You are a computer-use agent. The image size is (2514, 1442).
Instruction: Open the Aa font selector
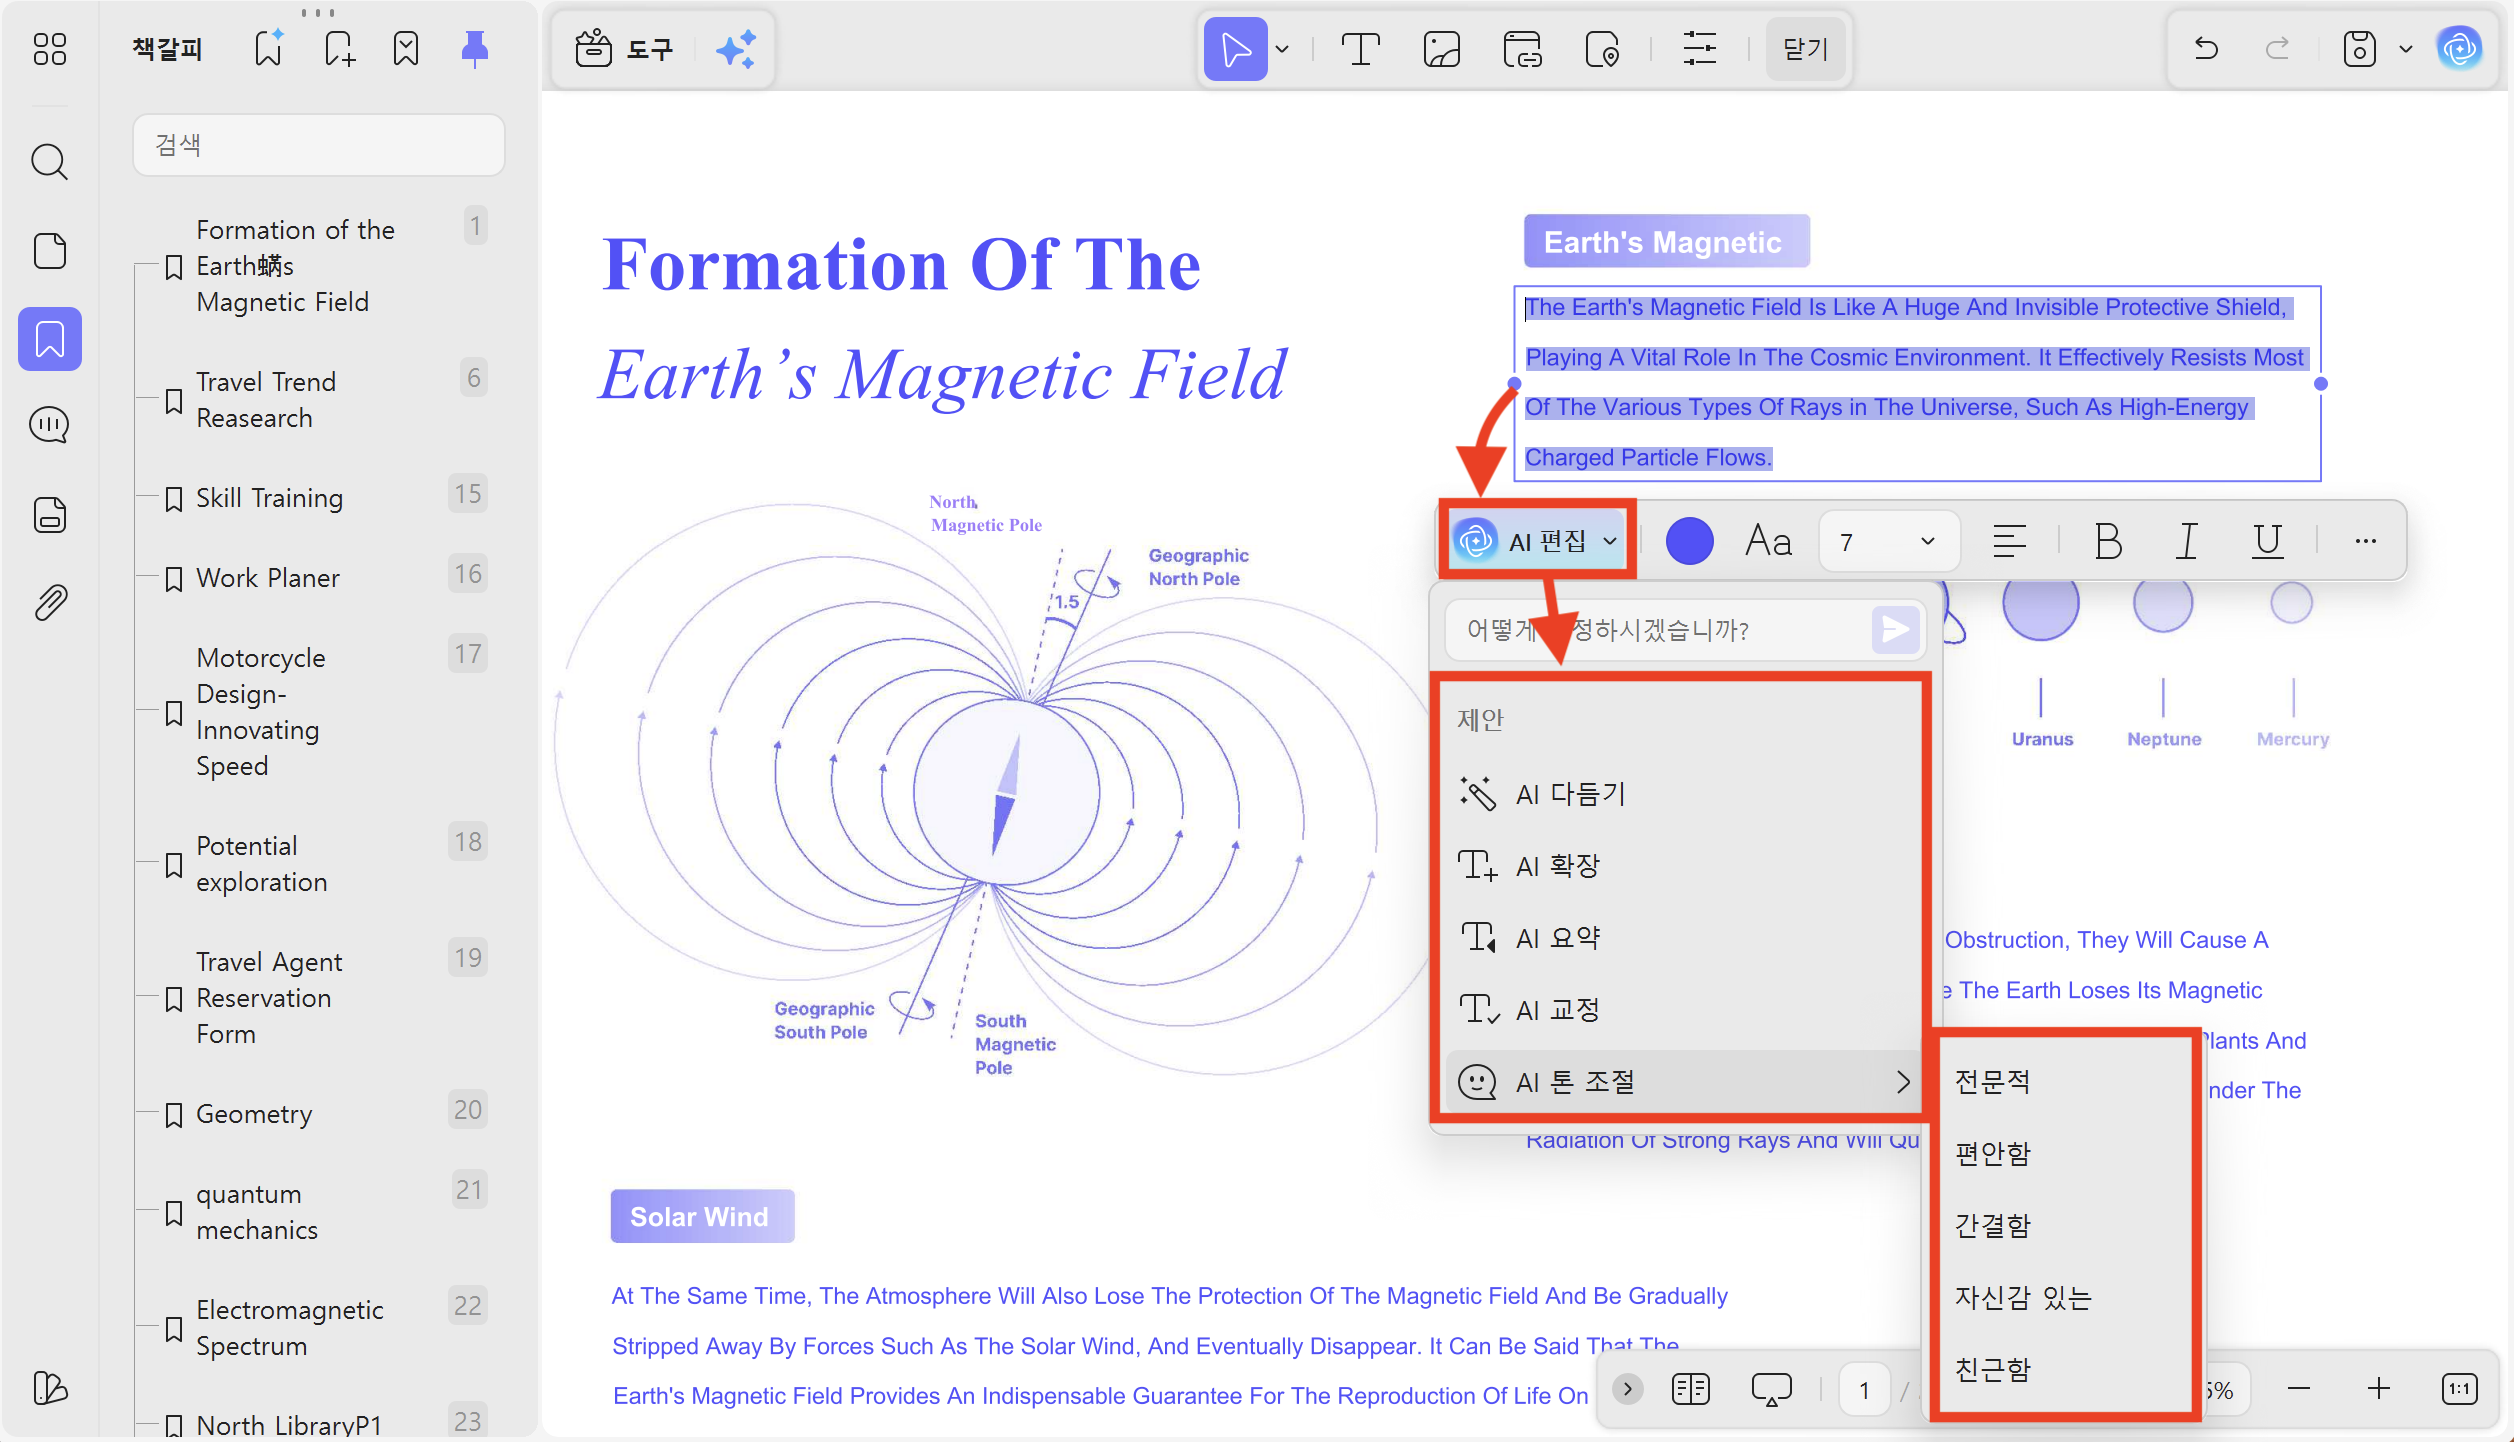pos(1768,541)
